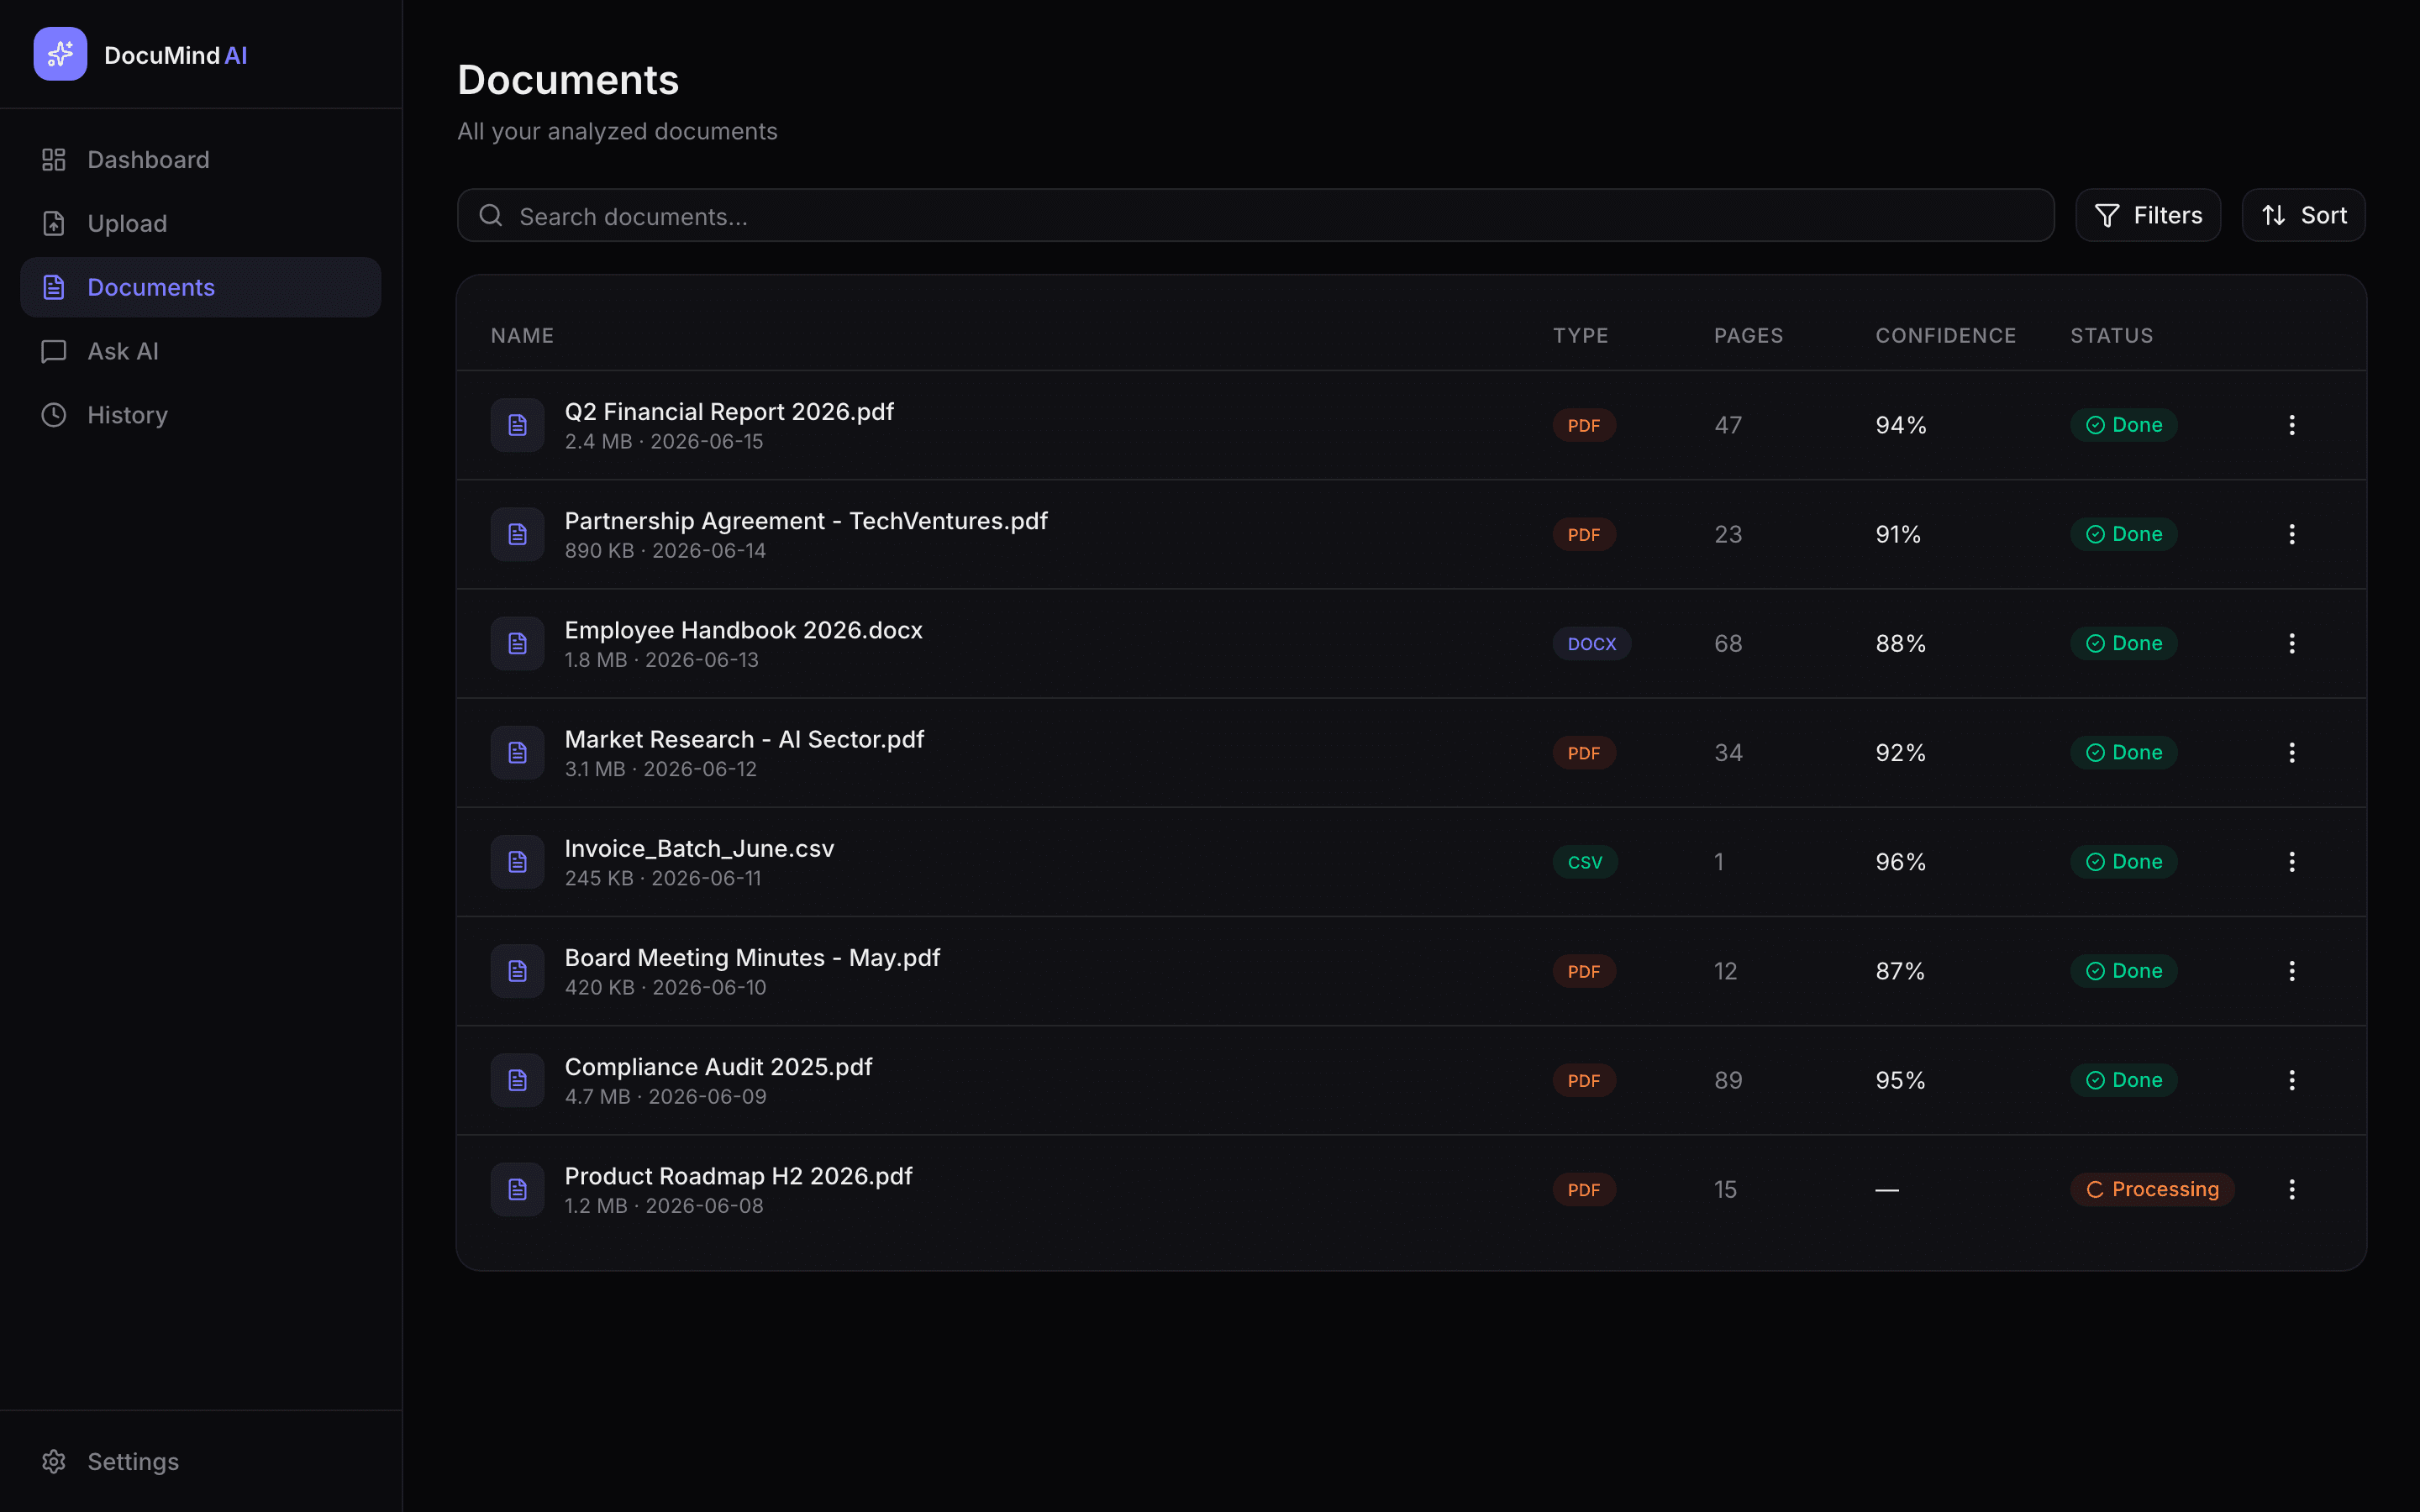The image size is (2420, 1512).
Task: Go to the Upload section
Action: (201, 223)
